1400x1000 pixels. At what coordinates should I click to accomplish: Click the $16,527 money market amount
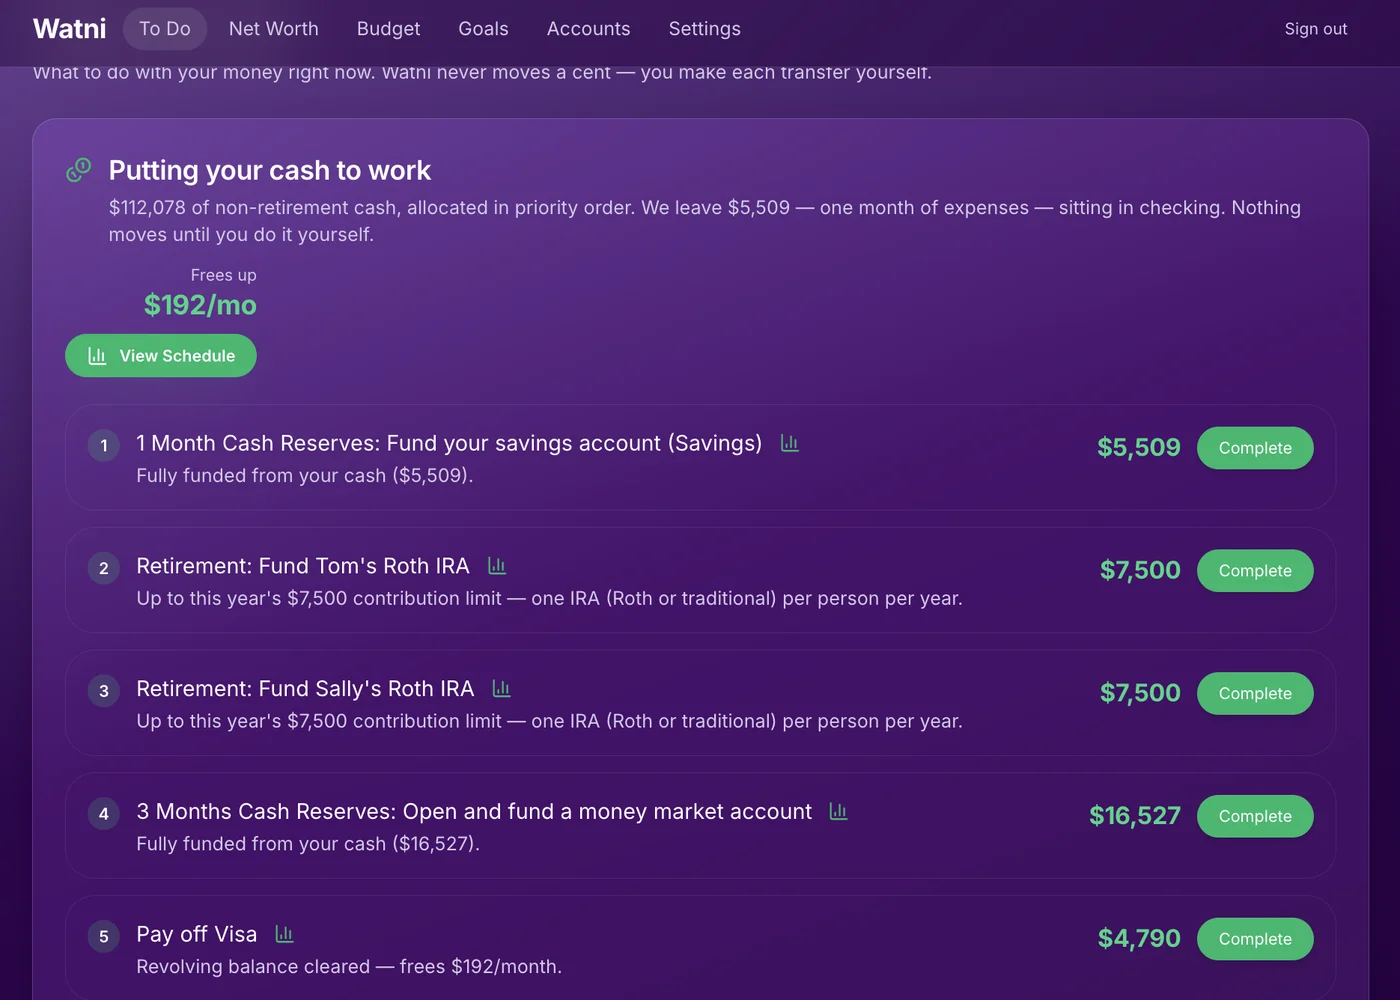[1135, 816]
